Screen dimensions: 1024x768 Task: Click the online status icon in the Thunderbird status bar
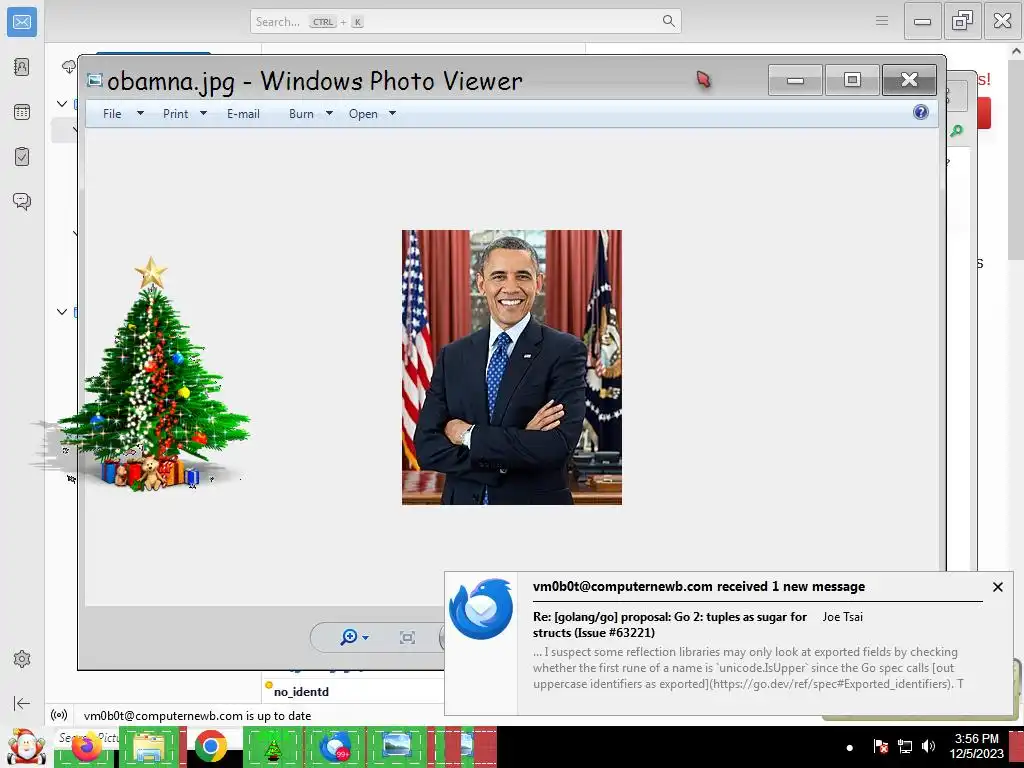59,715
